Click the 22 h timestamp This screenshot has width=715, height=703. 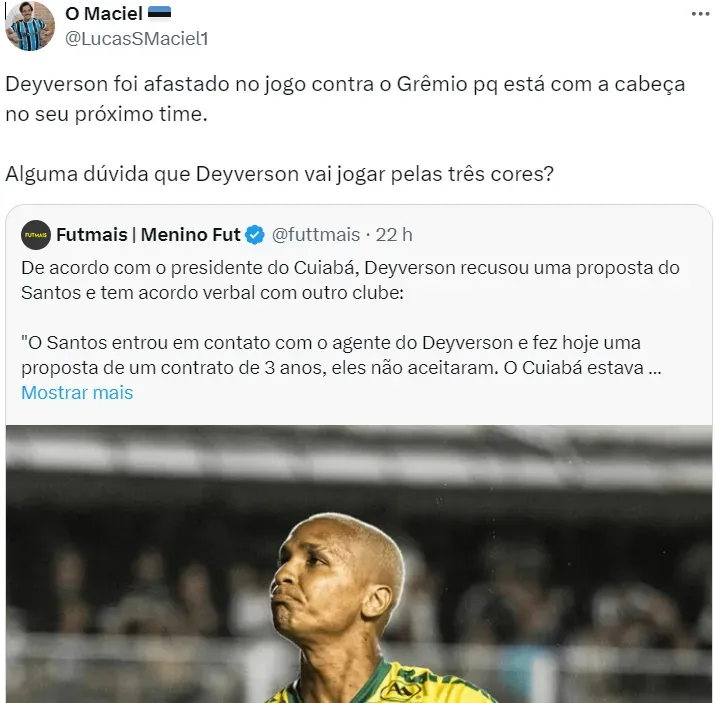(394, 235)
